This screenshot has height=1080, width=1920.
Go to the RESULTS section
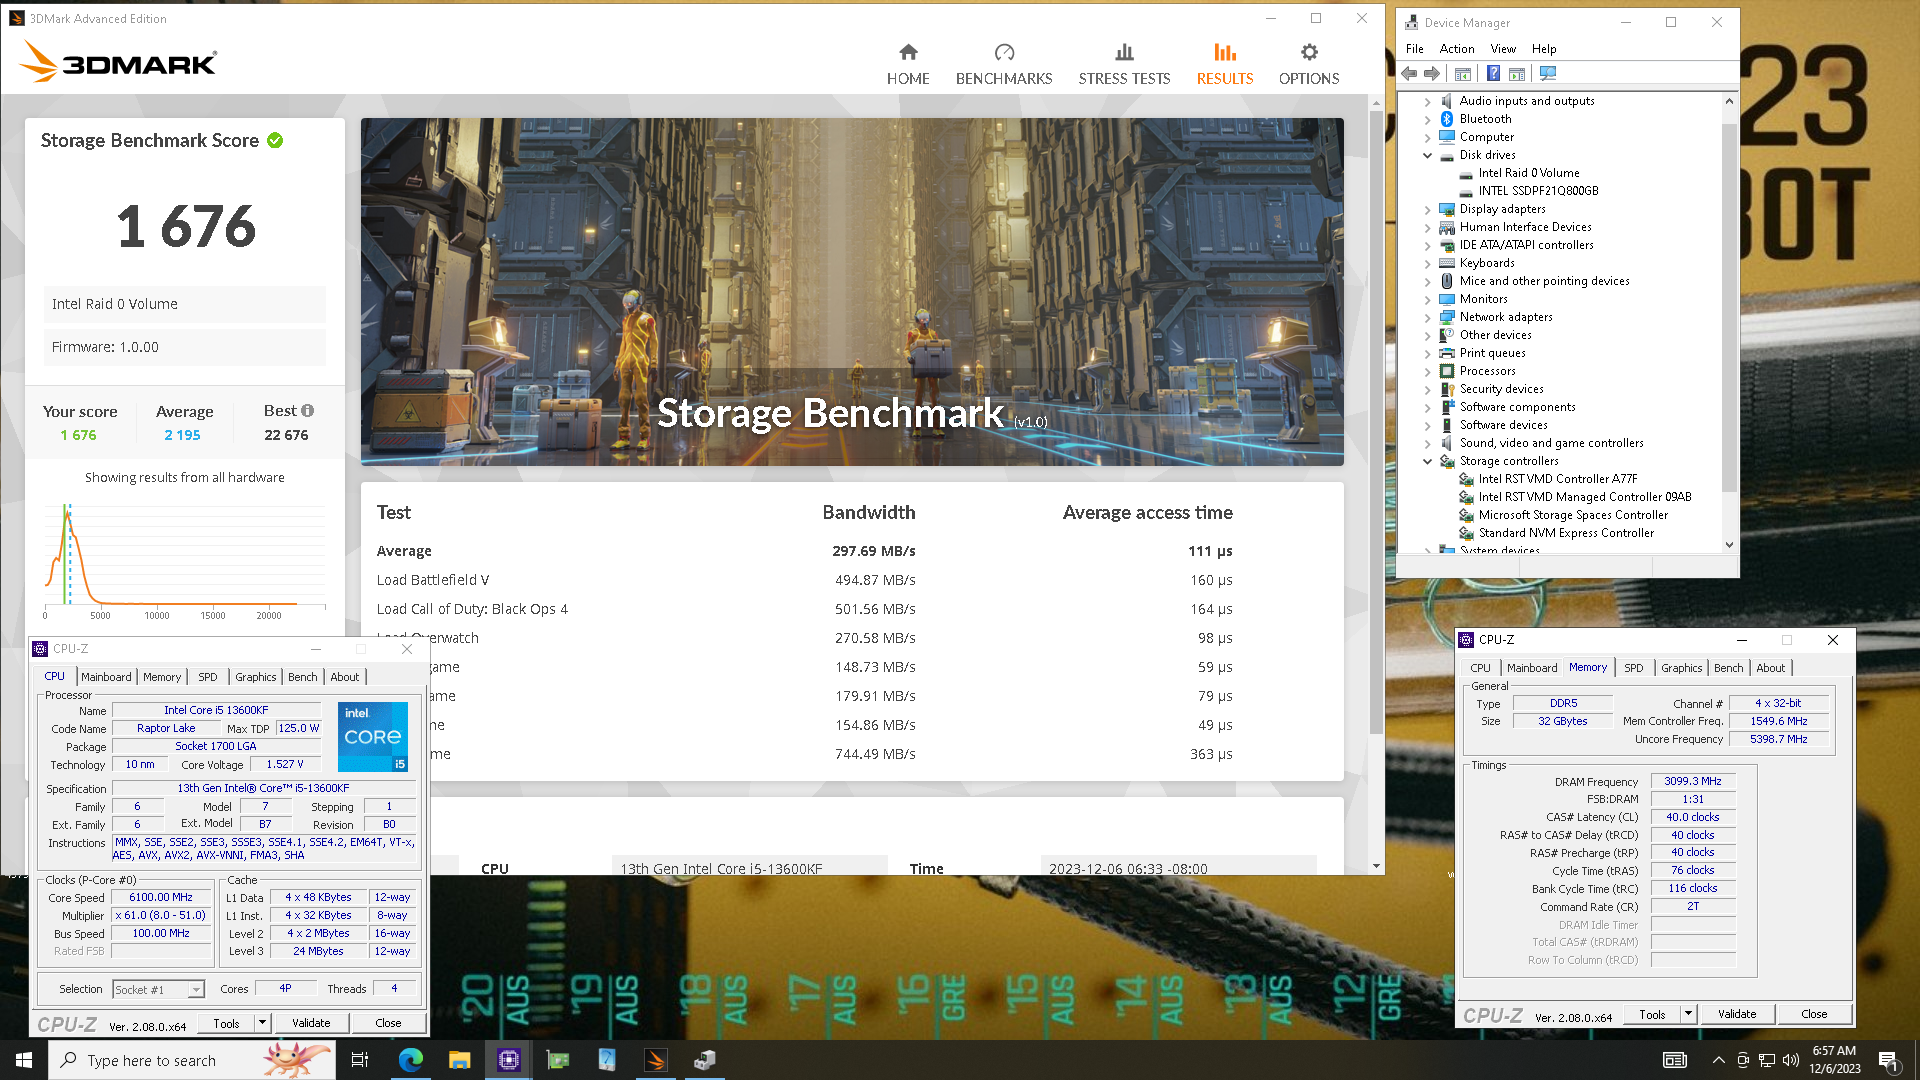(1225, 65)
